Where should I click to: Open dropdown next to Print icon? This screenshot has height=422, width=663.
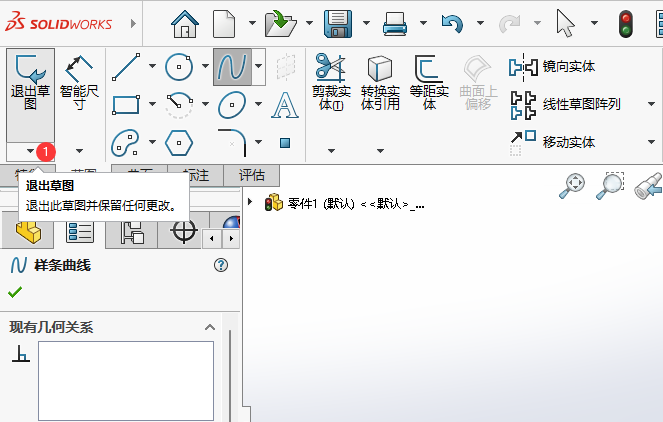tap(423, 23)
